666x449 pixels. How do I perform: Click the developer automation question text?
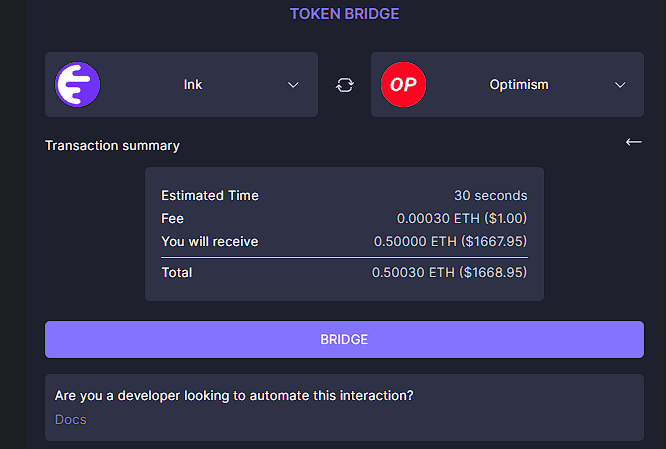point(234,395)
